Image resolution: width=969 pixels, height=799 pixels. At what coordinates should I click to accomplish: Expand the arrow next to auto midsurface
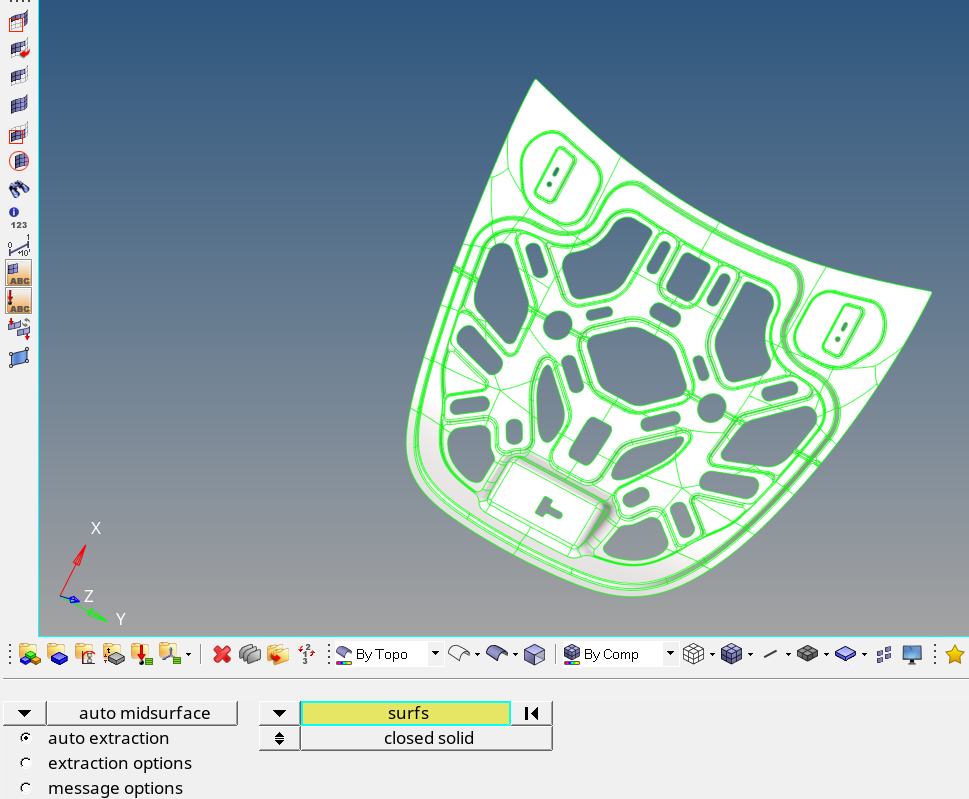[22, 713]
